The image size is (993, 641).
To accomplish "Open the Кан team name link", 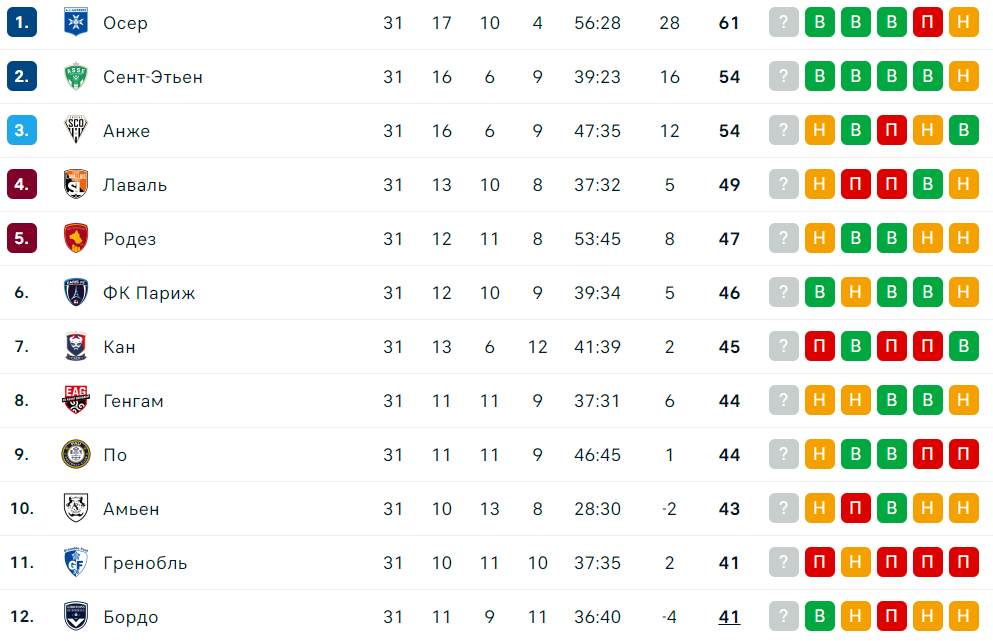I will pos(119,346).
